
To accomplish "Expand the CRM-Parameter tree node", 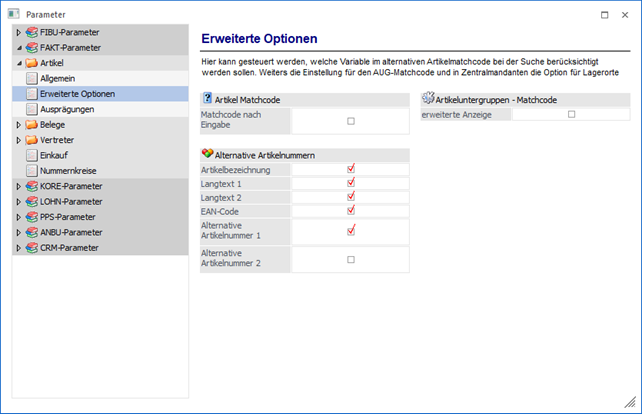I will tap(18, 247).
